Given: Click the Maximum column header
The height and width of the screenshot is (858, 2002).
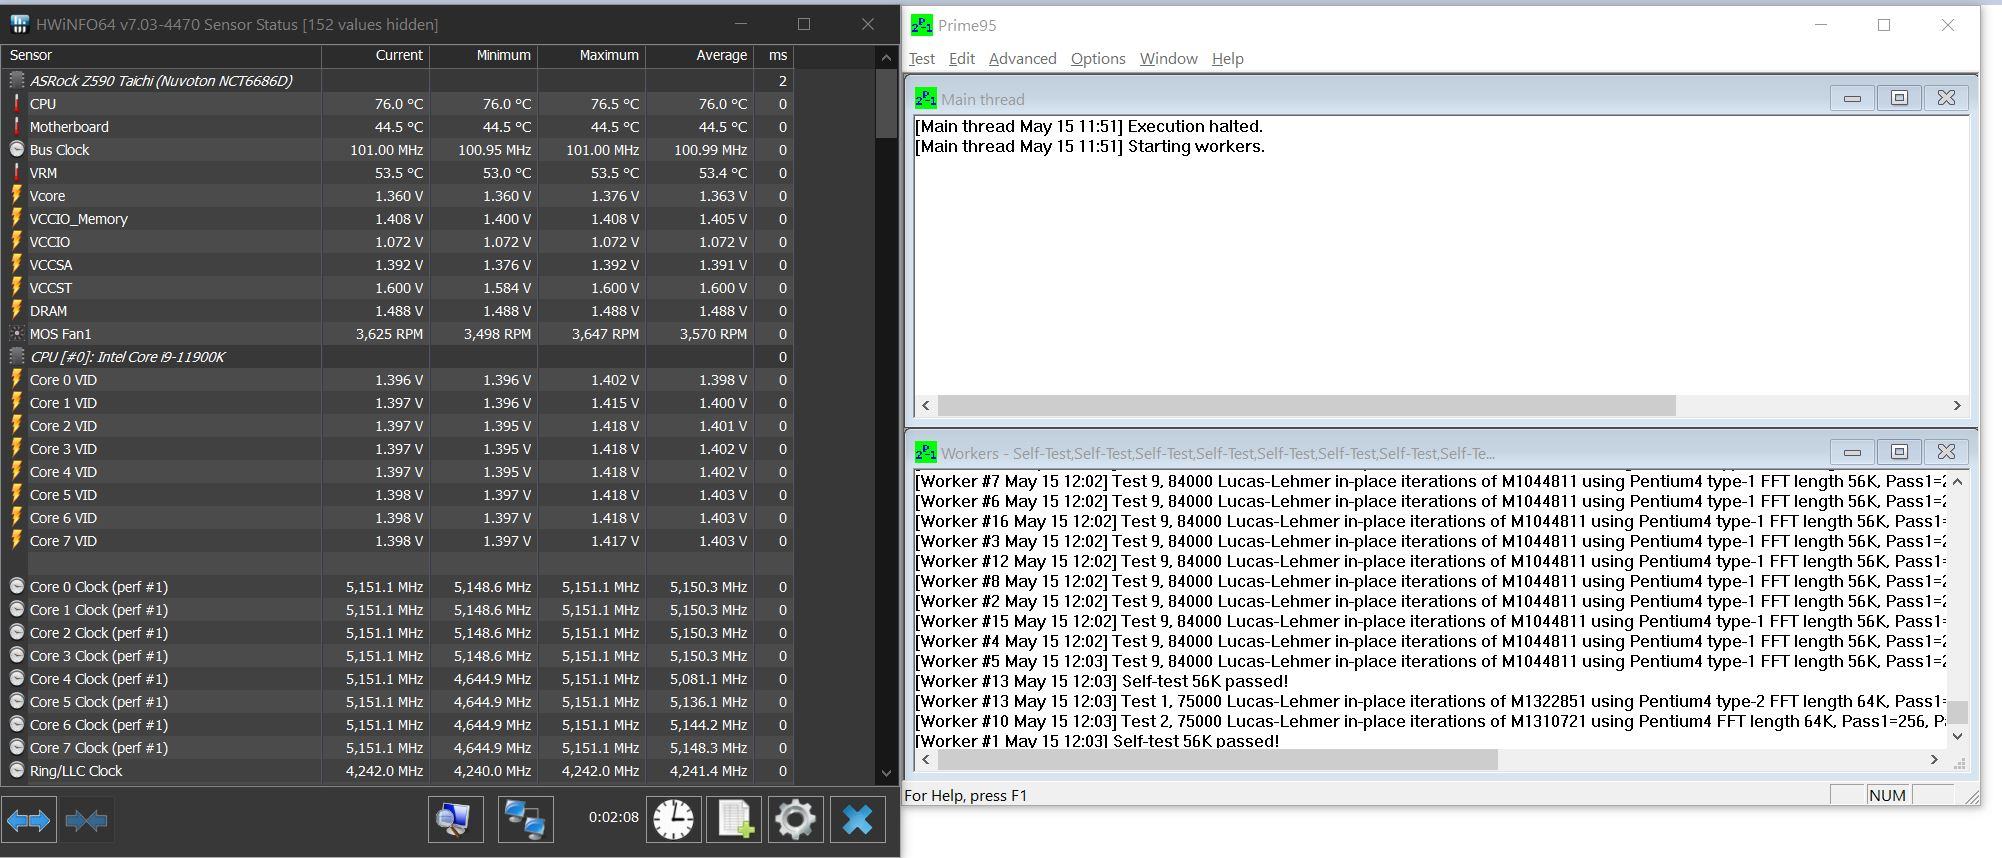Looking at the screenshot, I should pyautogui.click(x=592, y=55).
